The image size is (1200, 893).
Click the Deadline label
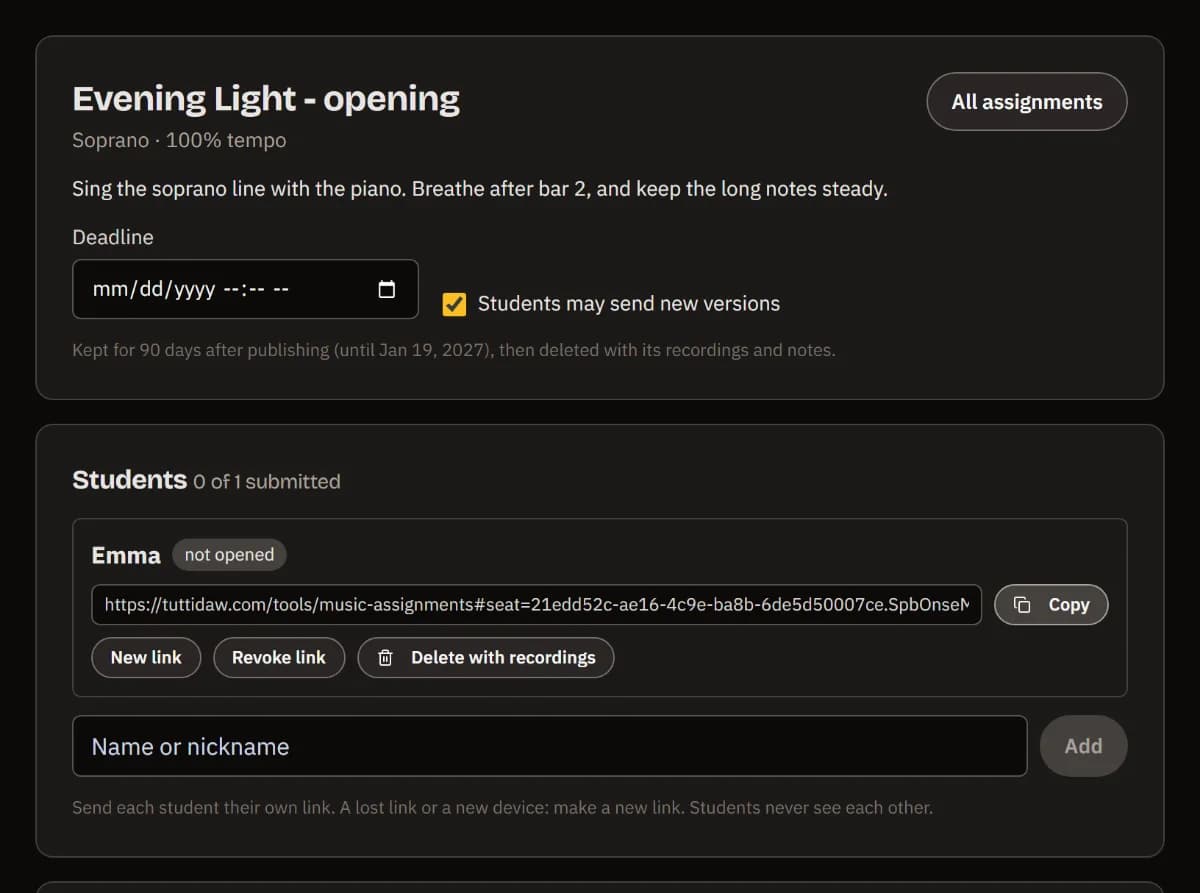coord(113,238)
